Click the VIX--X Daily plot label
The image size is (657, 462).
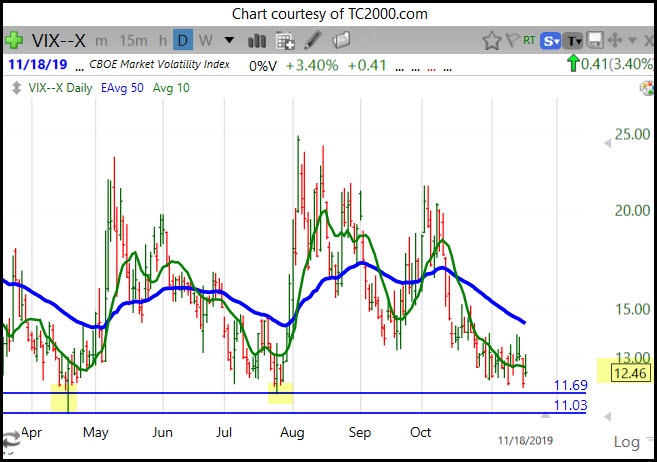click(60, 88)
